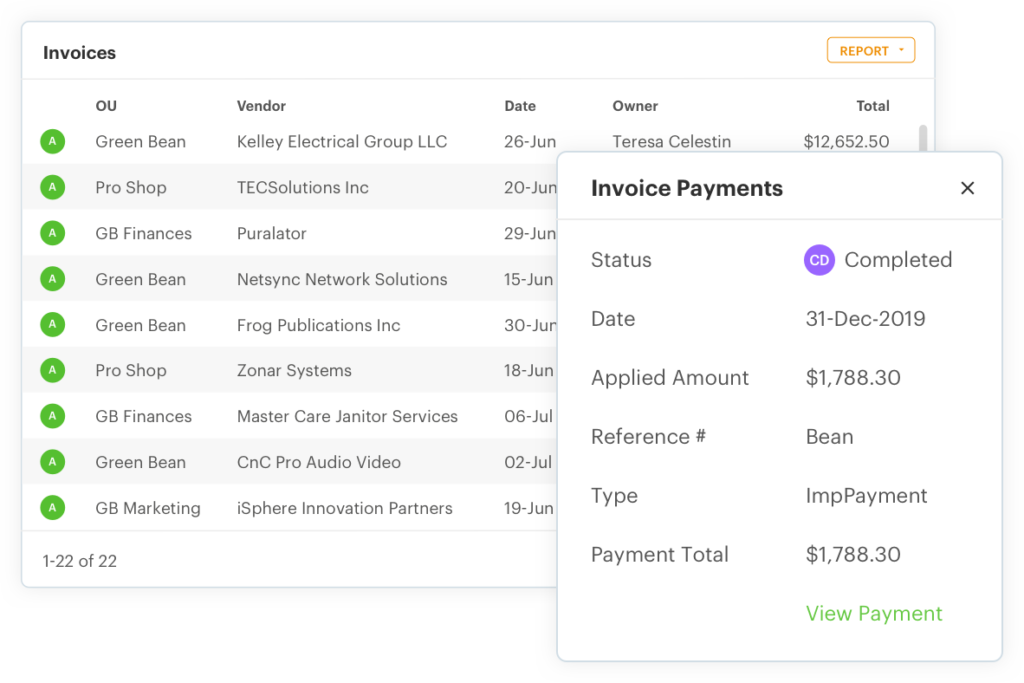Click the invoices list vertical scrollbar
The image size is (1024, 683).
tap(922, 138)
